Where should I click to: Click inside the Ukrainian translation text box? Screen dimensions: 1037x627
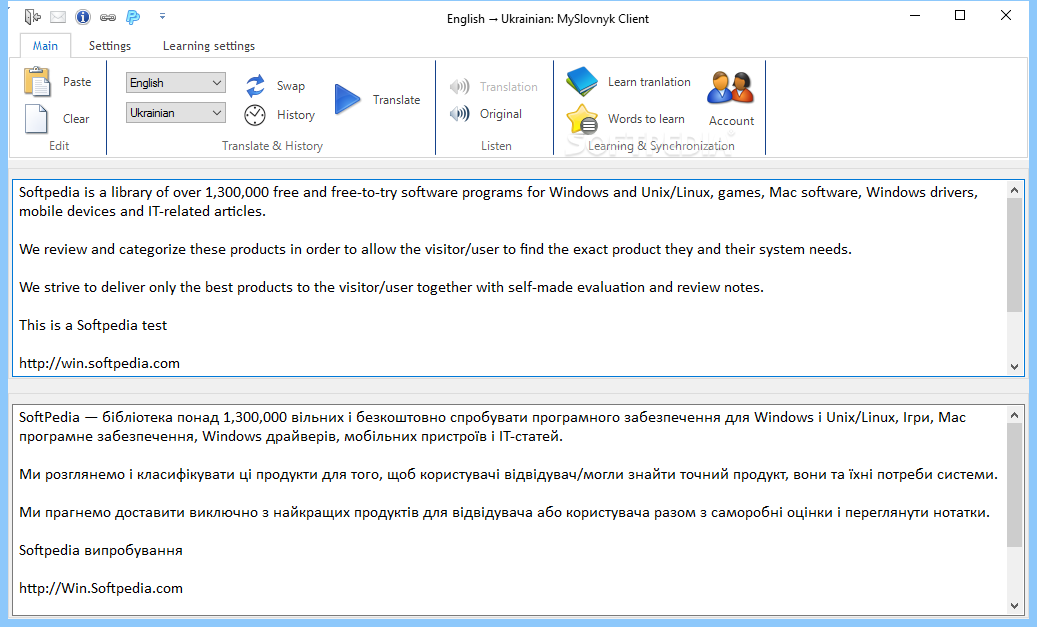click(x=509, y=509)
